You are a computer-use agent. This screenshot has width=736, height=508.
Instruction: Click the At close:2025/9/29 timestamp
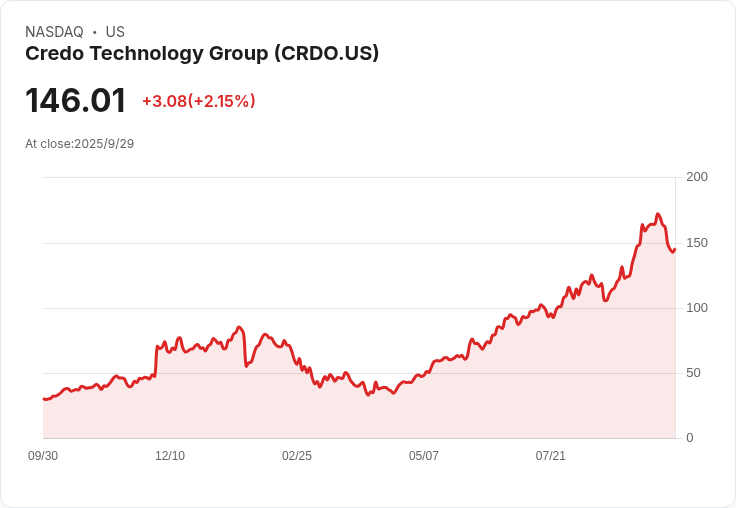(80, 144)
